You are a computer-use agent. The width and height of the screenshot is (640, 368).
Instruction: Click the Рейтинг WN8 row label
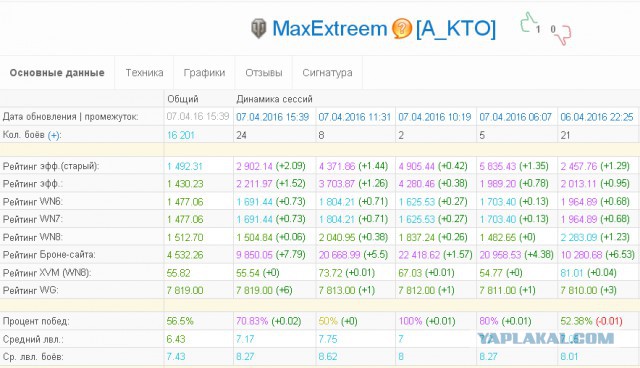tap(33, 237)
